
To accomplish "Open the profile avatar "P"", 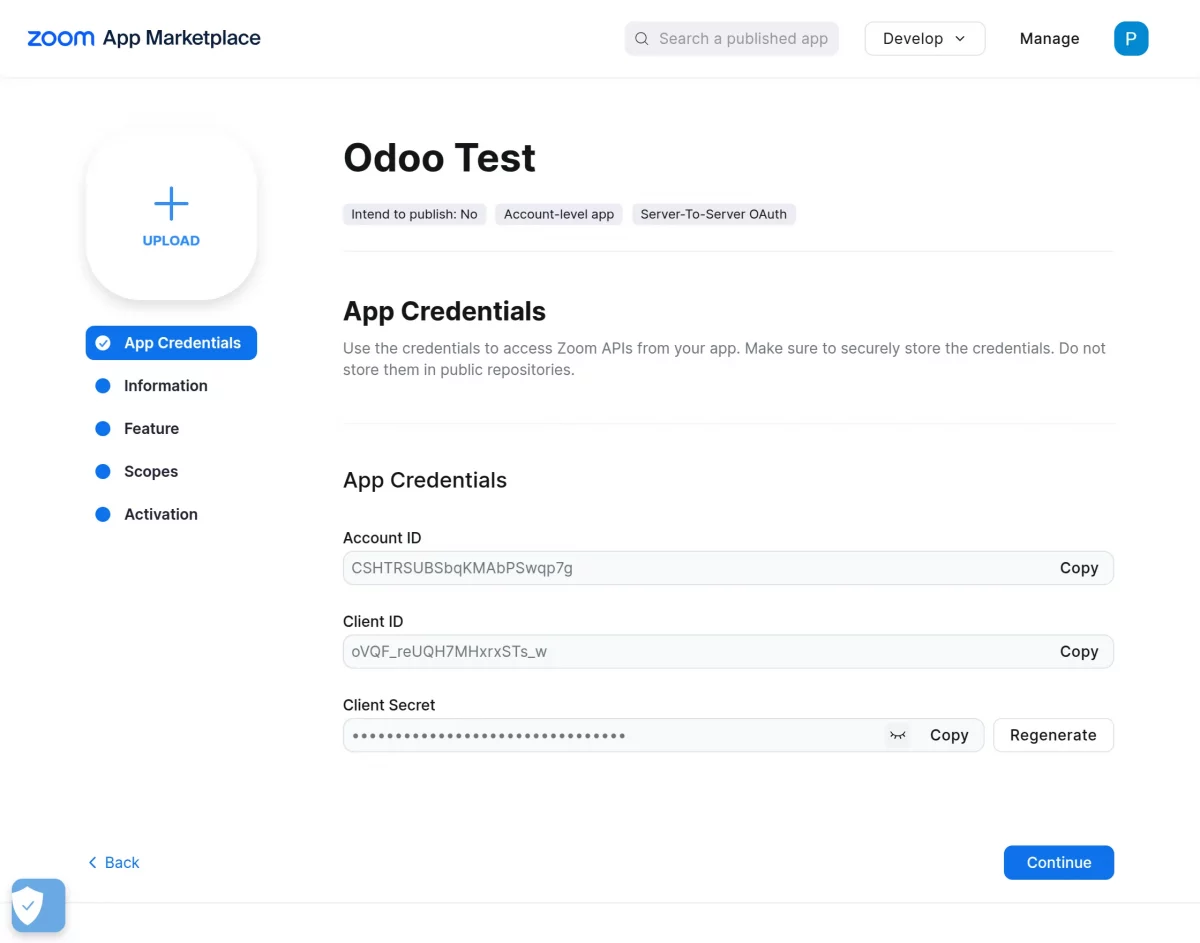I will (1131, 39).
